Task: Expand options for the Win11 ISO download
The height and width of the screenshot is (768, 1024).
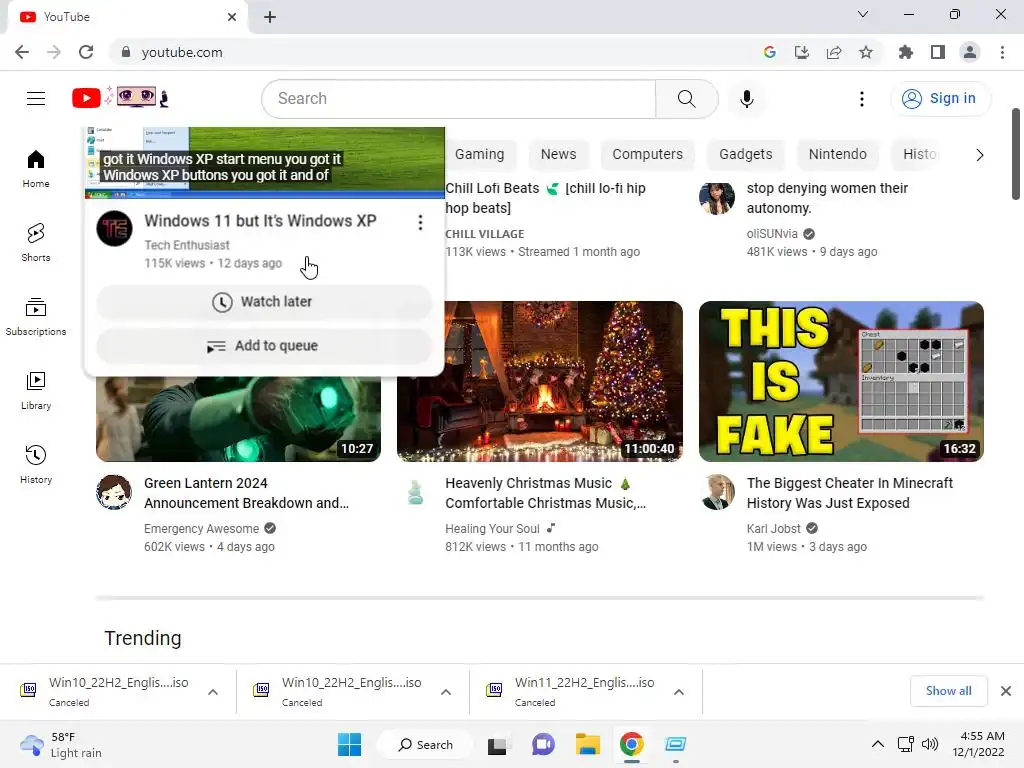Action: click(x=679, y=692)
